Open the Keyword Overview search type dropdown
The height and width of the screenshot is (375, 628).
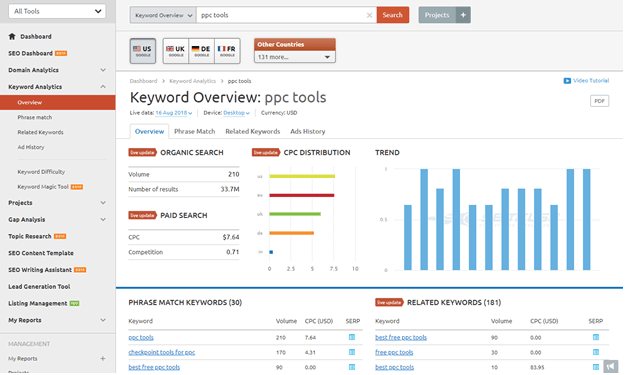click(163, 15)
